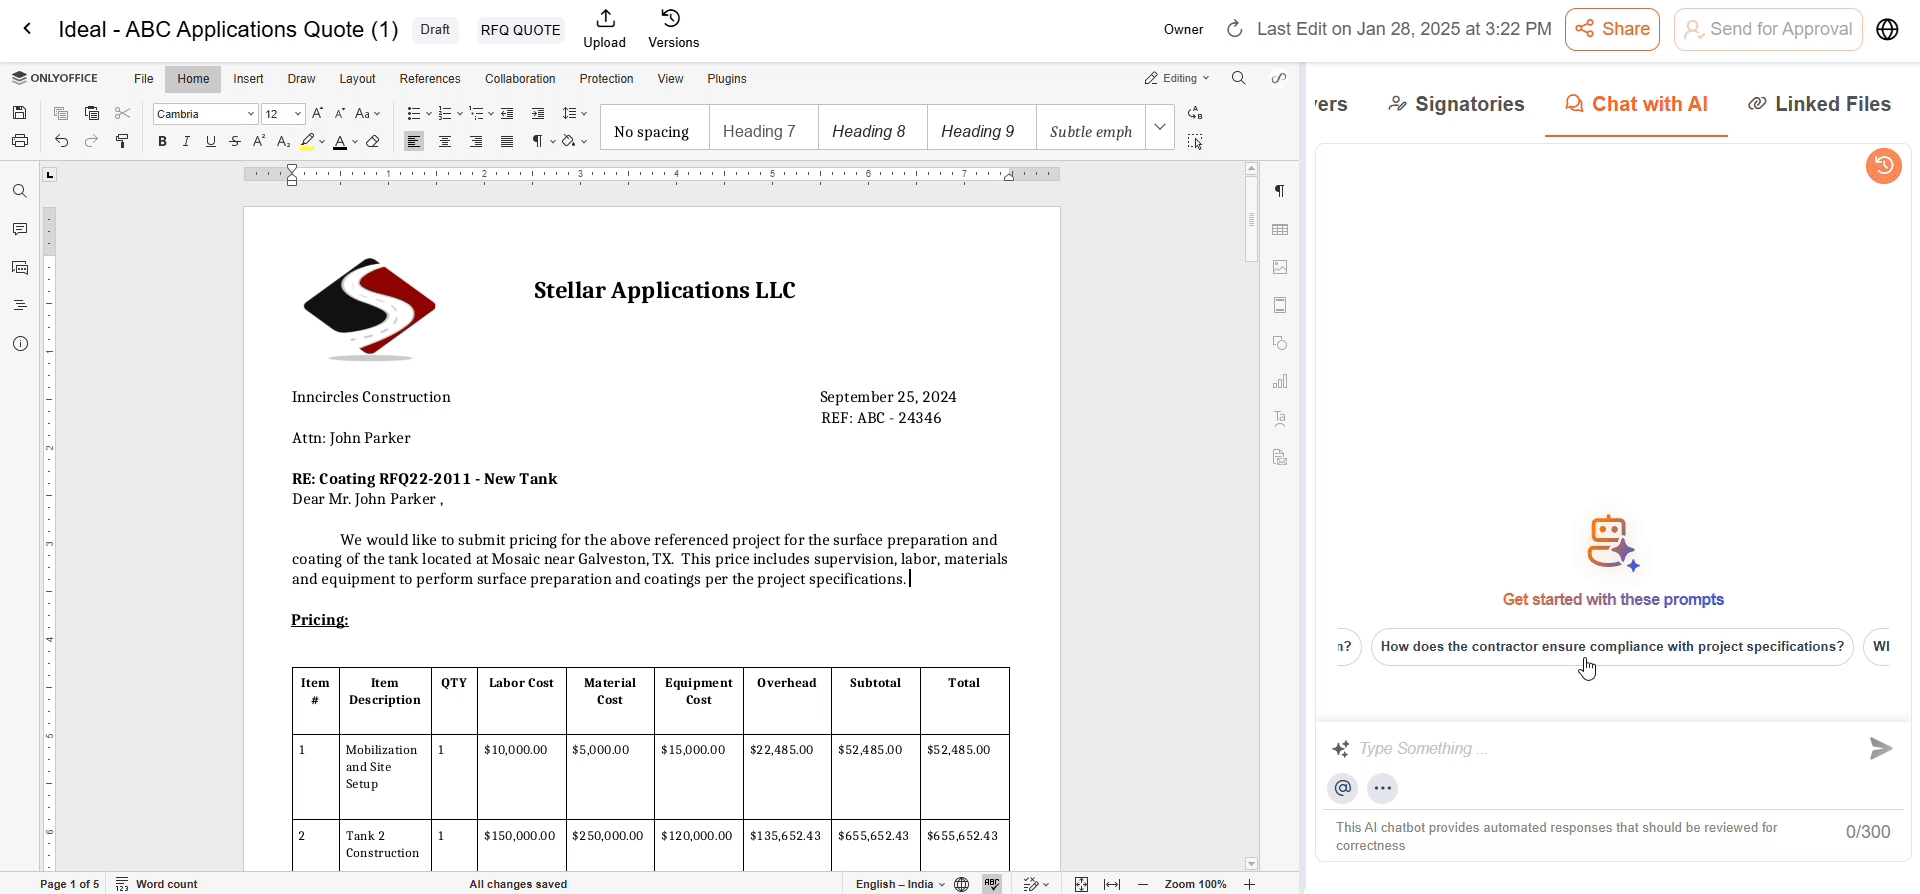Set paragraph alignment to center

coord(445,142)
